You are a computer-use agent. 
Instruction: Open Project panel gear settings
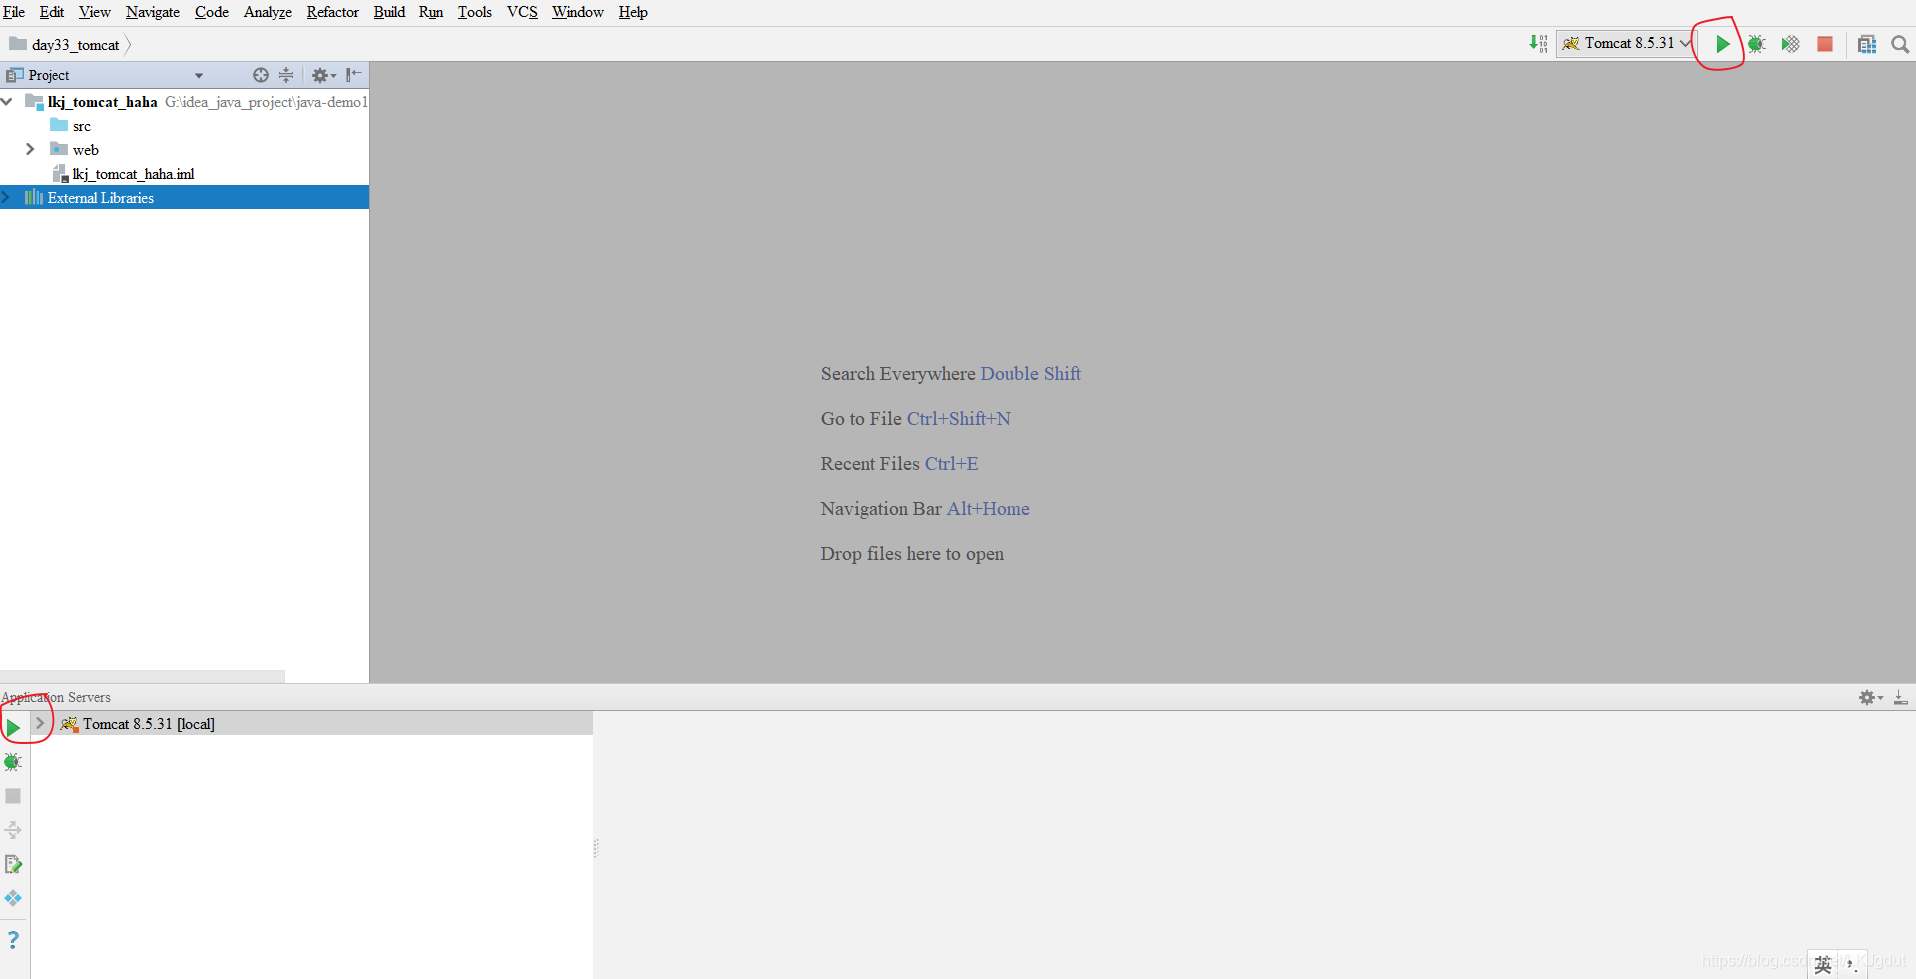pyautogui.click(x=323, y=75)
